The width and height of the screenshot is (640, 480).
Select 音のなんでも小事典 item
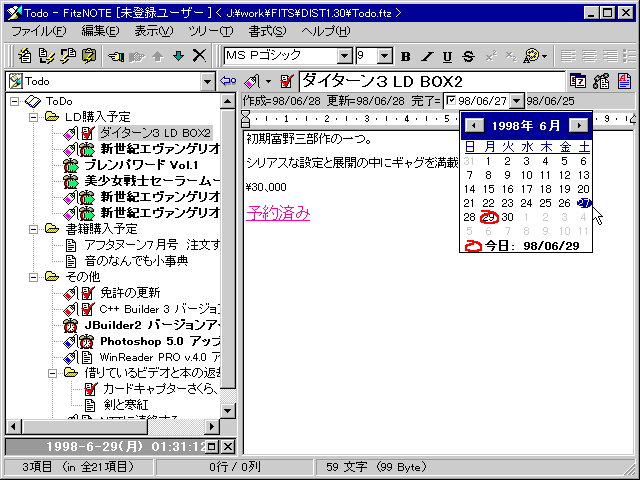[x=136, y=261]
